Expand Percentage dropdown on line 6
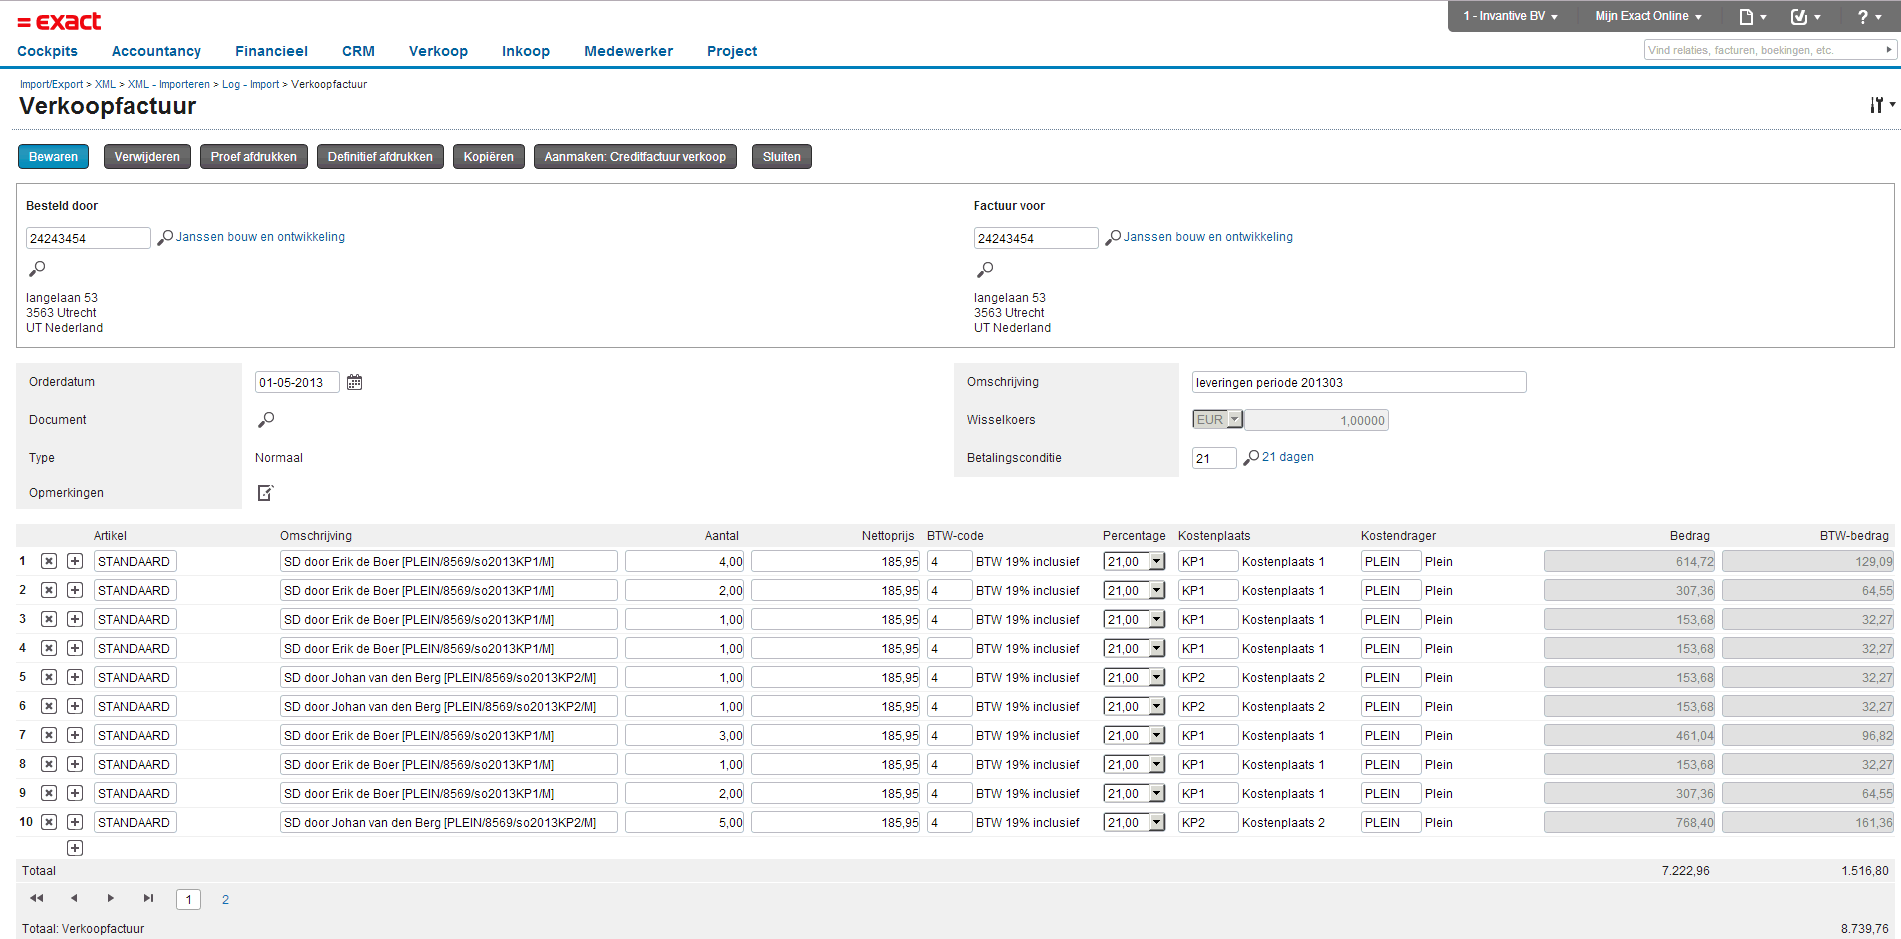This screenshot has width=1901, height=939. coord(1157,707)
